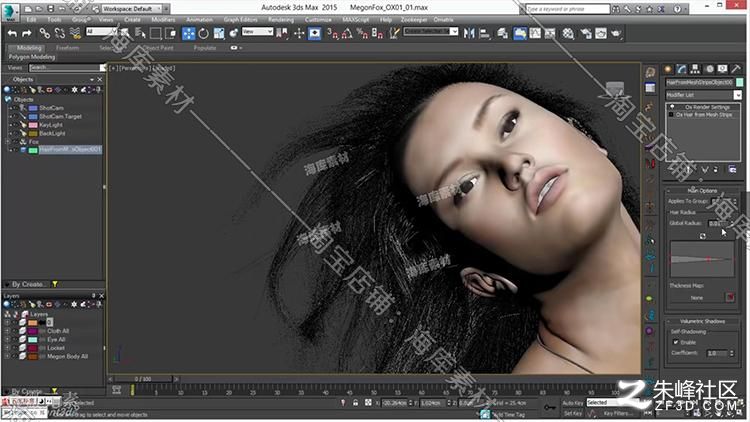Activate the Select and Move tool
The image size is (750, 422).
tap(188, 33)
